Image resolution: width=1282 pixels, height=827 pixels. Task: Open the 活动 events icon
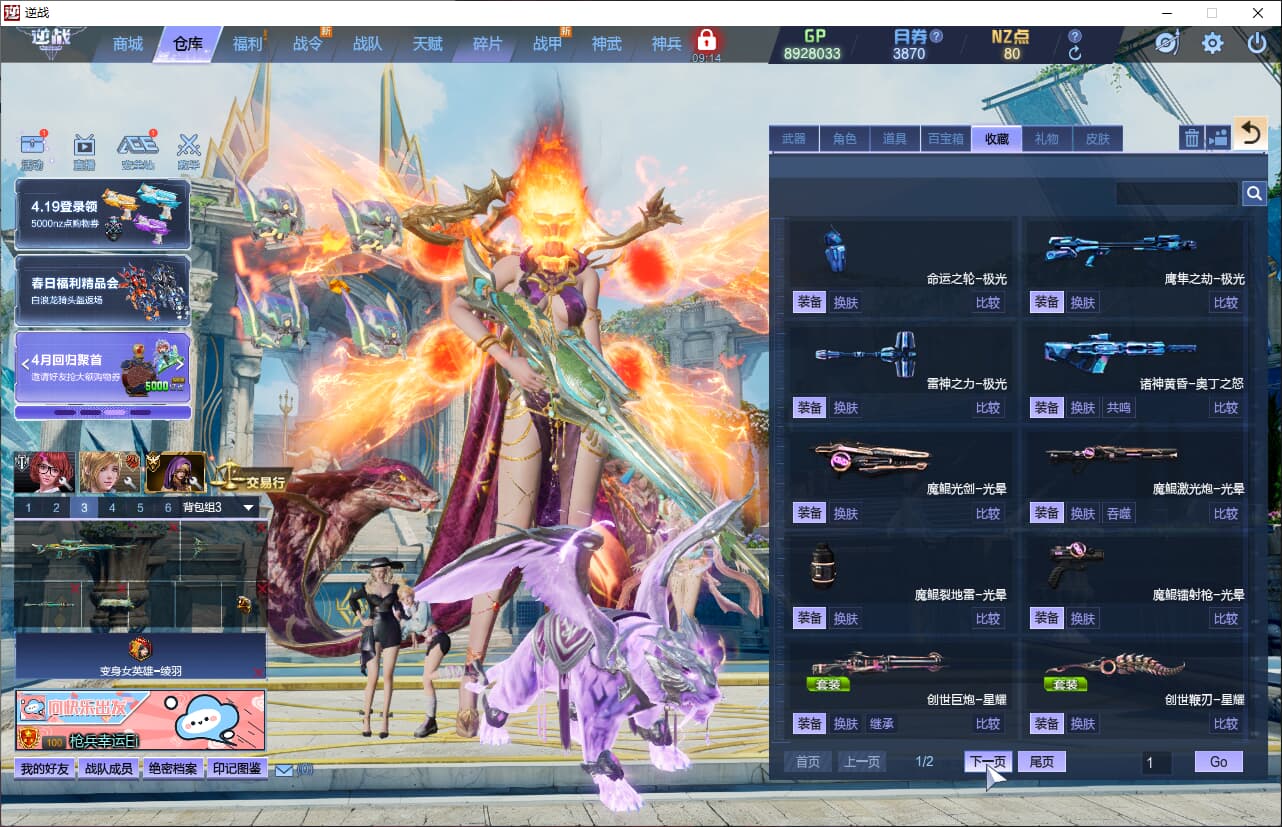32,151
